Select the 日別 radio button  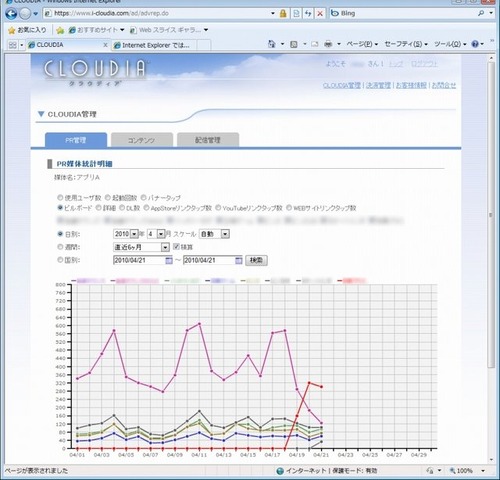(x=60, y=234)
